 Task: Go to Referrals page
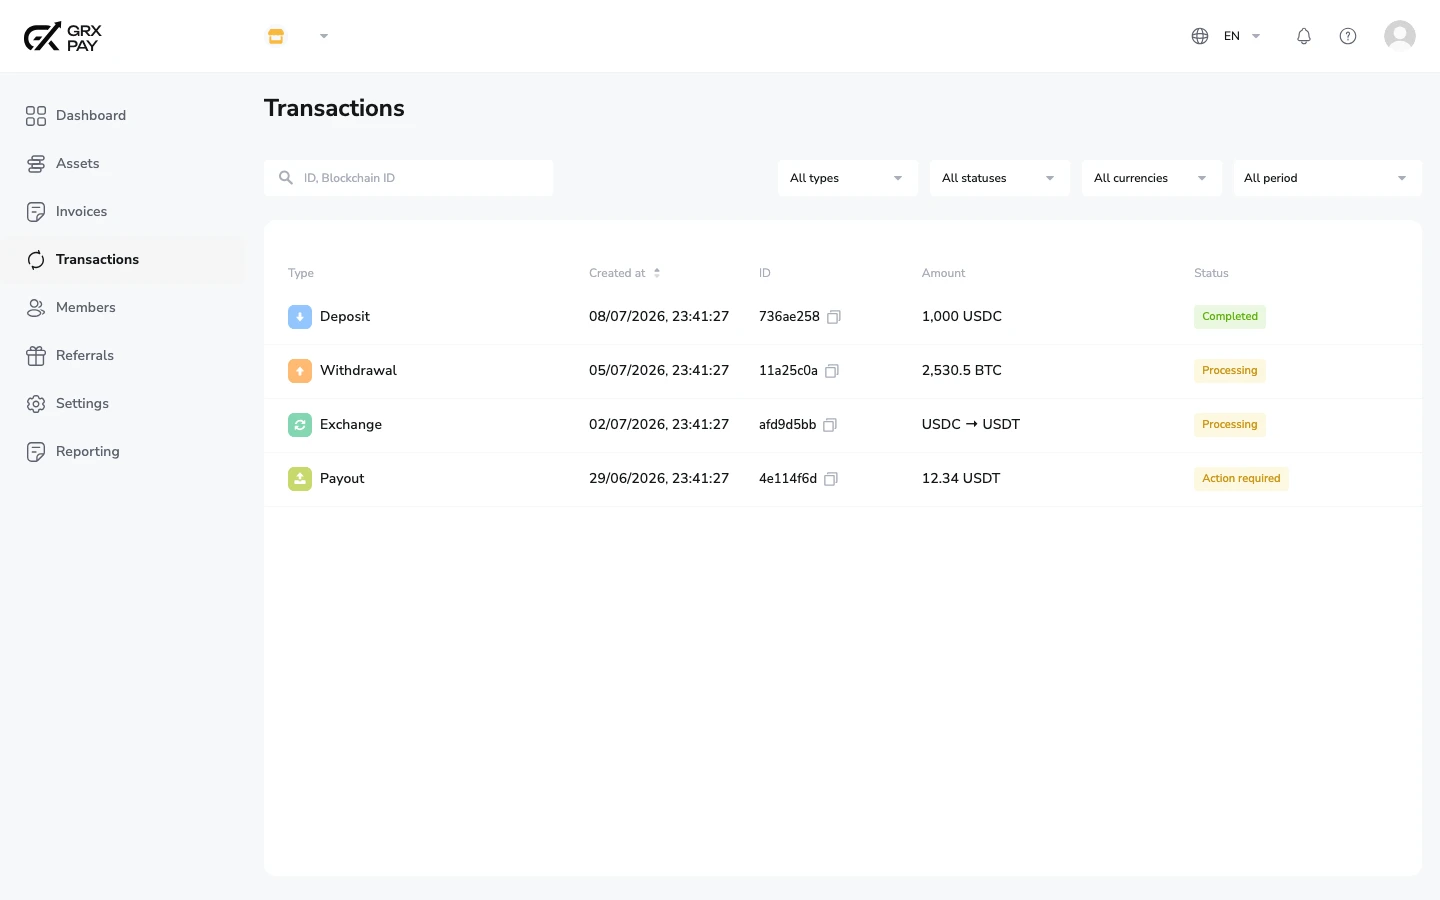click(x=122, y=356)
